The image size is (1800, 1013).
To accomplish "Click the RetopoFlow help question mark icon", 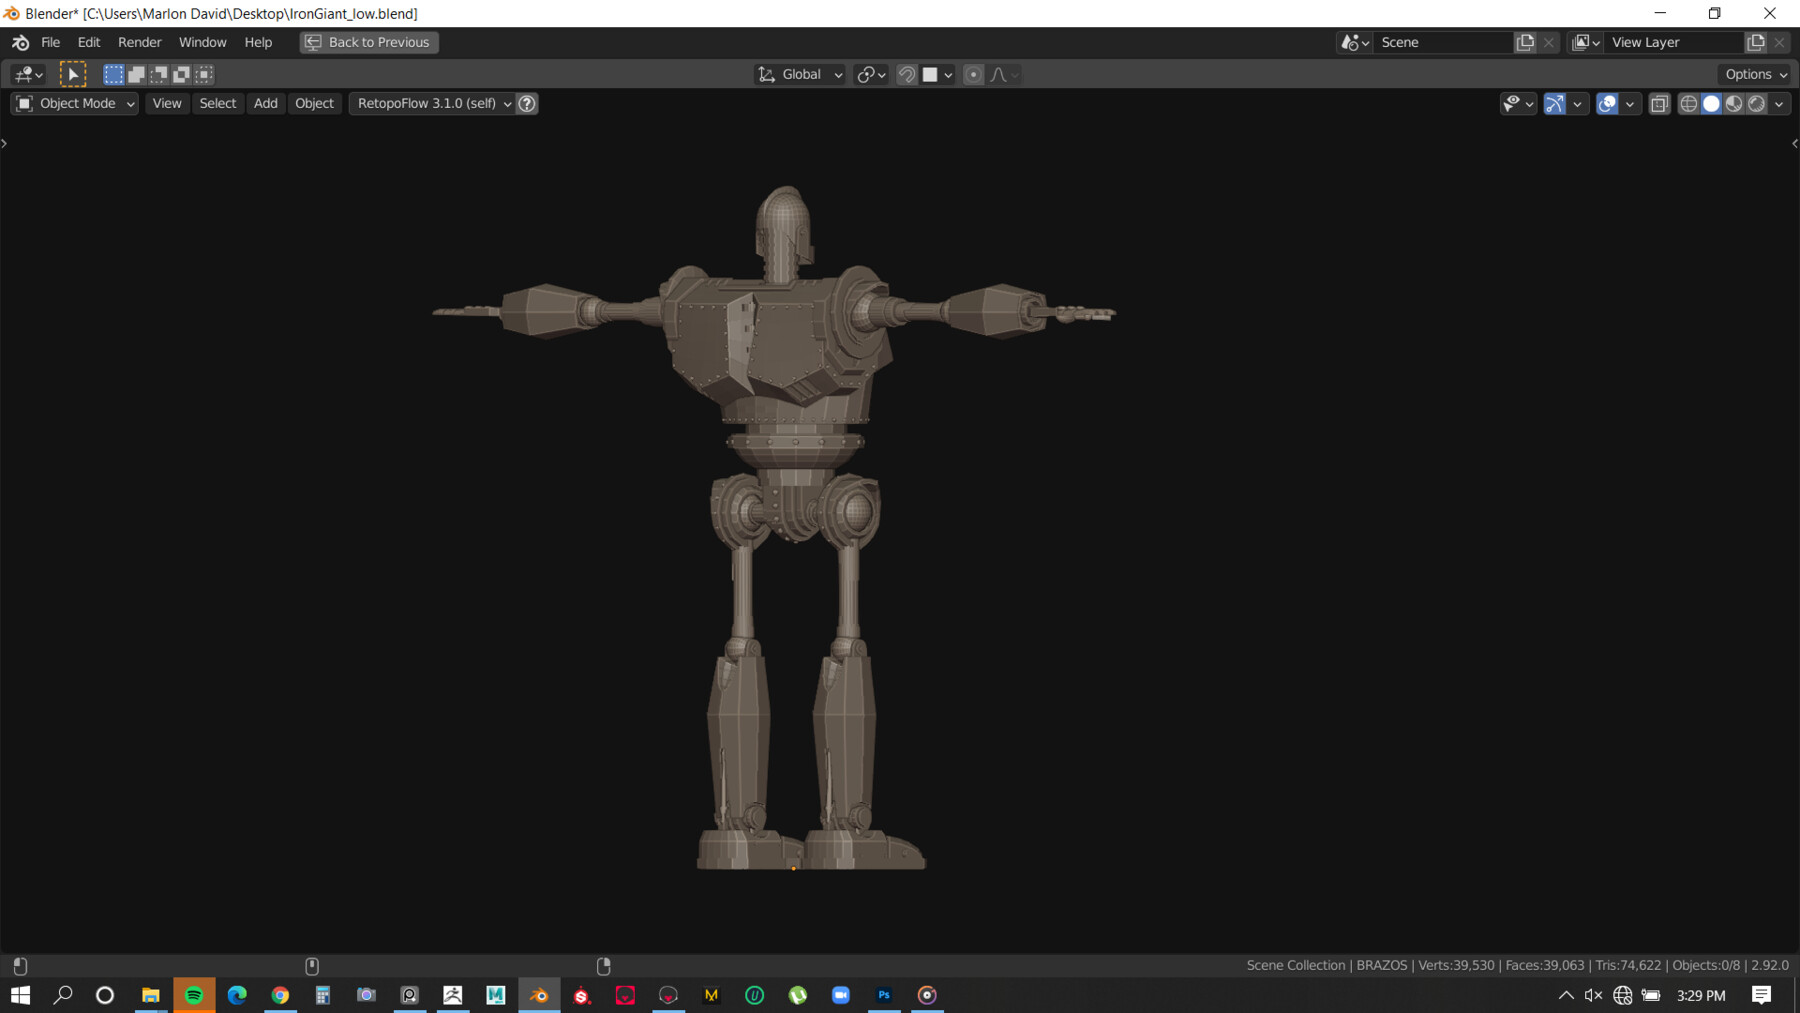I will (527, 103).
